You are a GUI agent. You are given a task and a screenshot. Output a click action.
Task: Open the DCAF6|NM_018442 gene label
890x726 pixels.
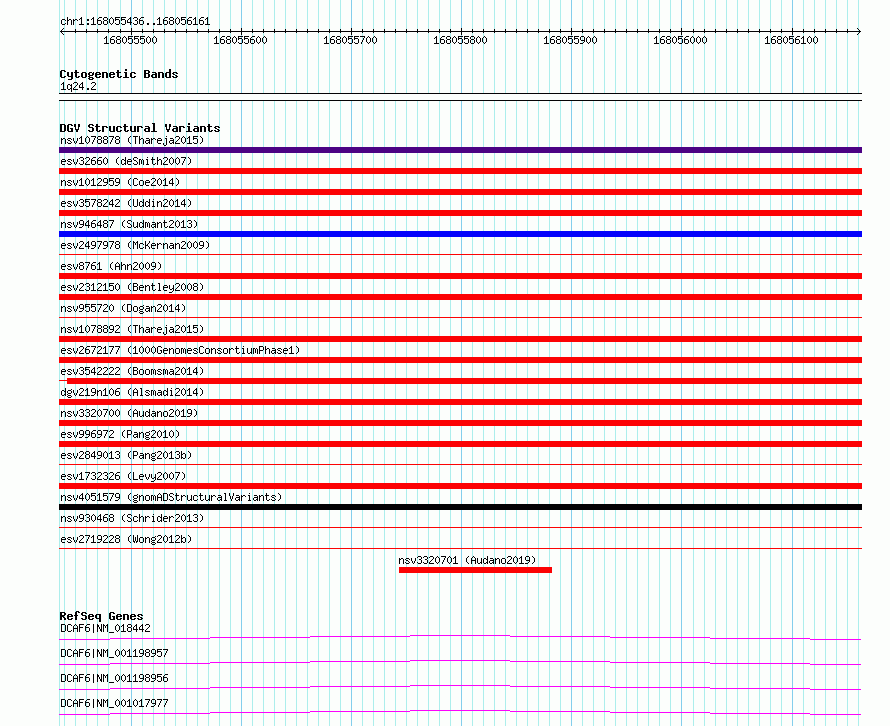(106, 628)
